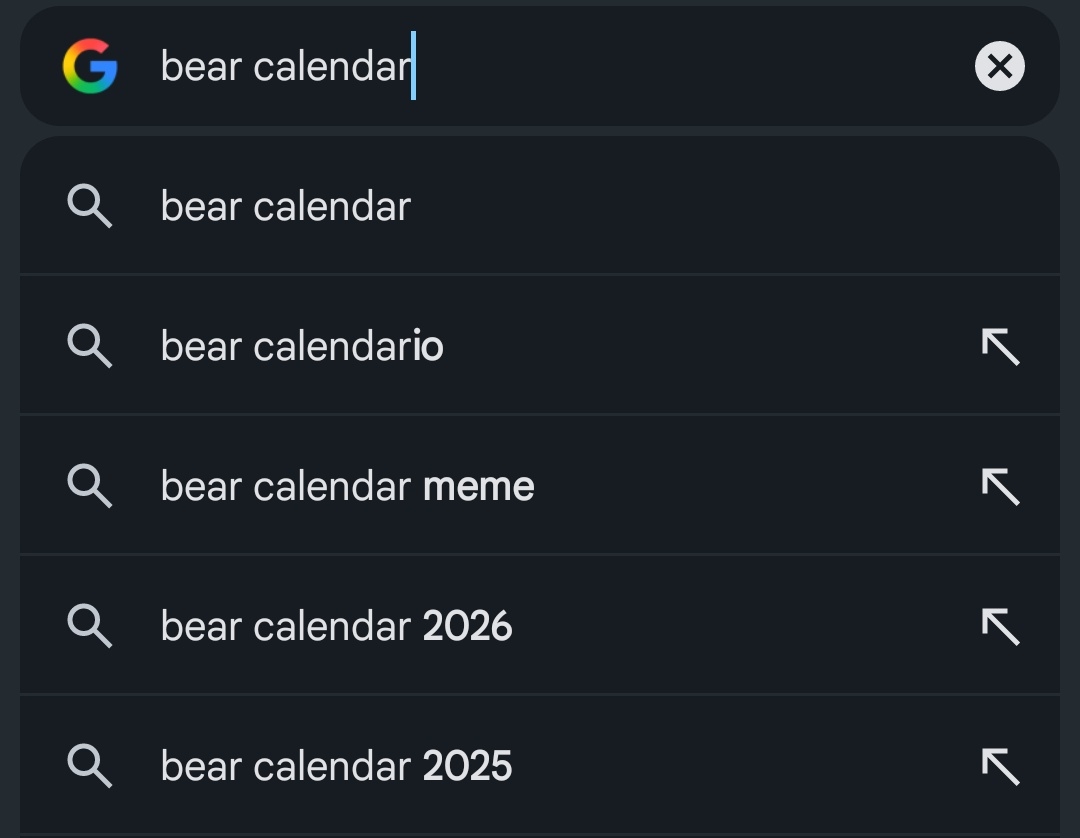
Task: Tap magnifier icon next to "bear calendar 2026"
Action: click(x=90, y=627)
